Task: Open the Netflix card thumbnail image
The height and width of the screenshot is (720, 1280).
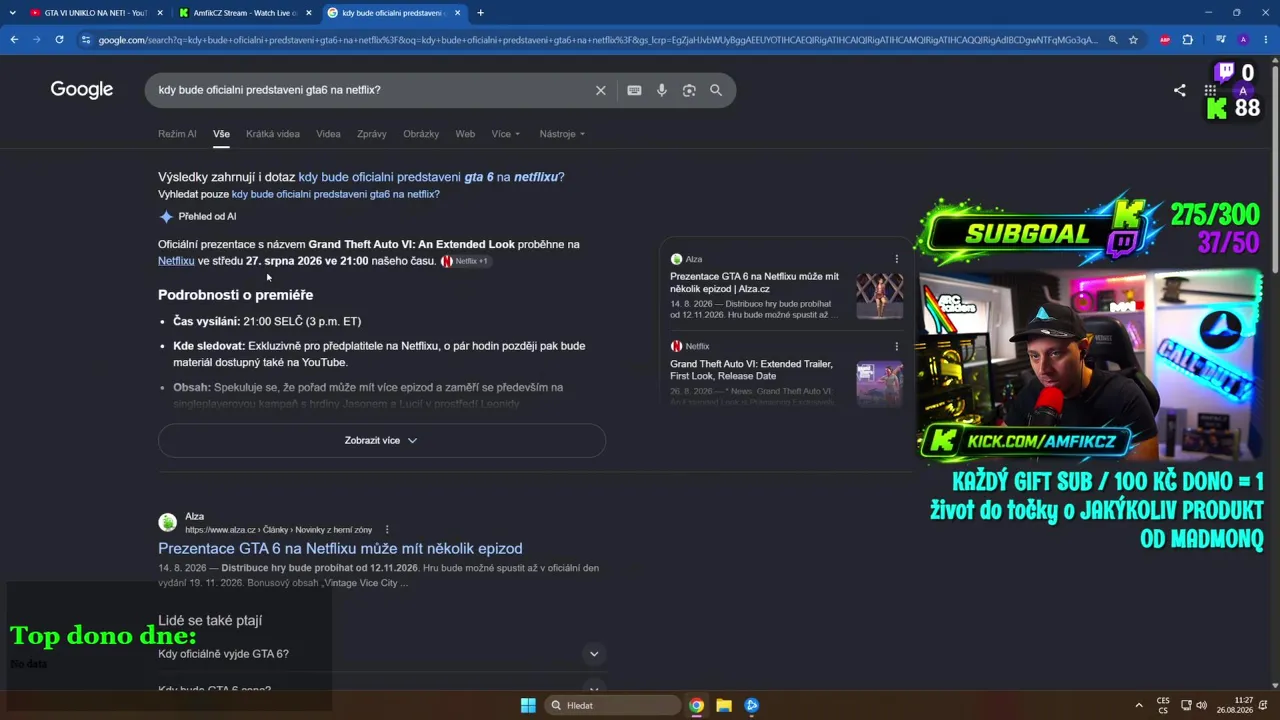Action: click(x=880, y=384)
